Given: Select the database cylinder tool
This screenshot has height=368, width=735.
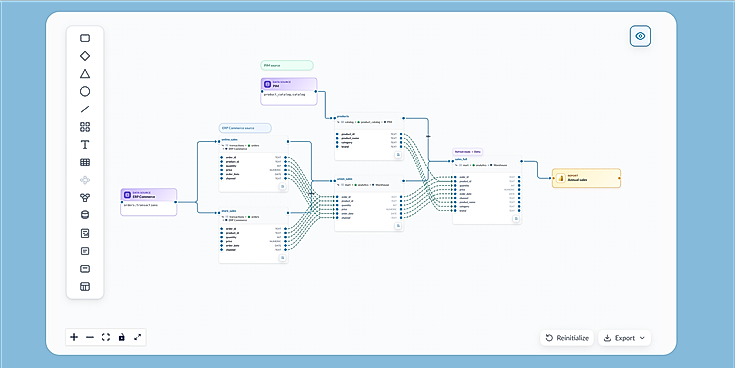Looking at the screenshot, I should [x=85, y=215].
